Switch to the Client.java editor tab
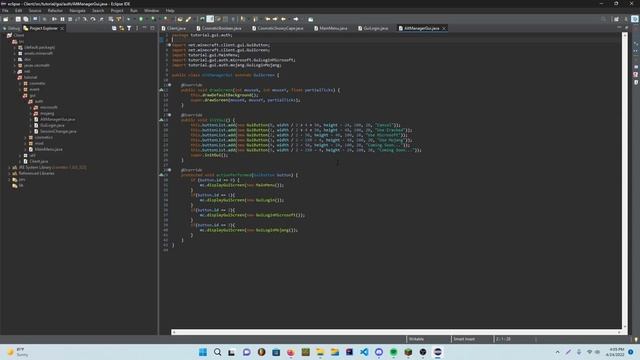This screenshot has width=640, height=360. (173, 28)
